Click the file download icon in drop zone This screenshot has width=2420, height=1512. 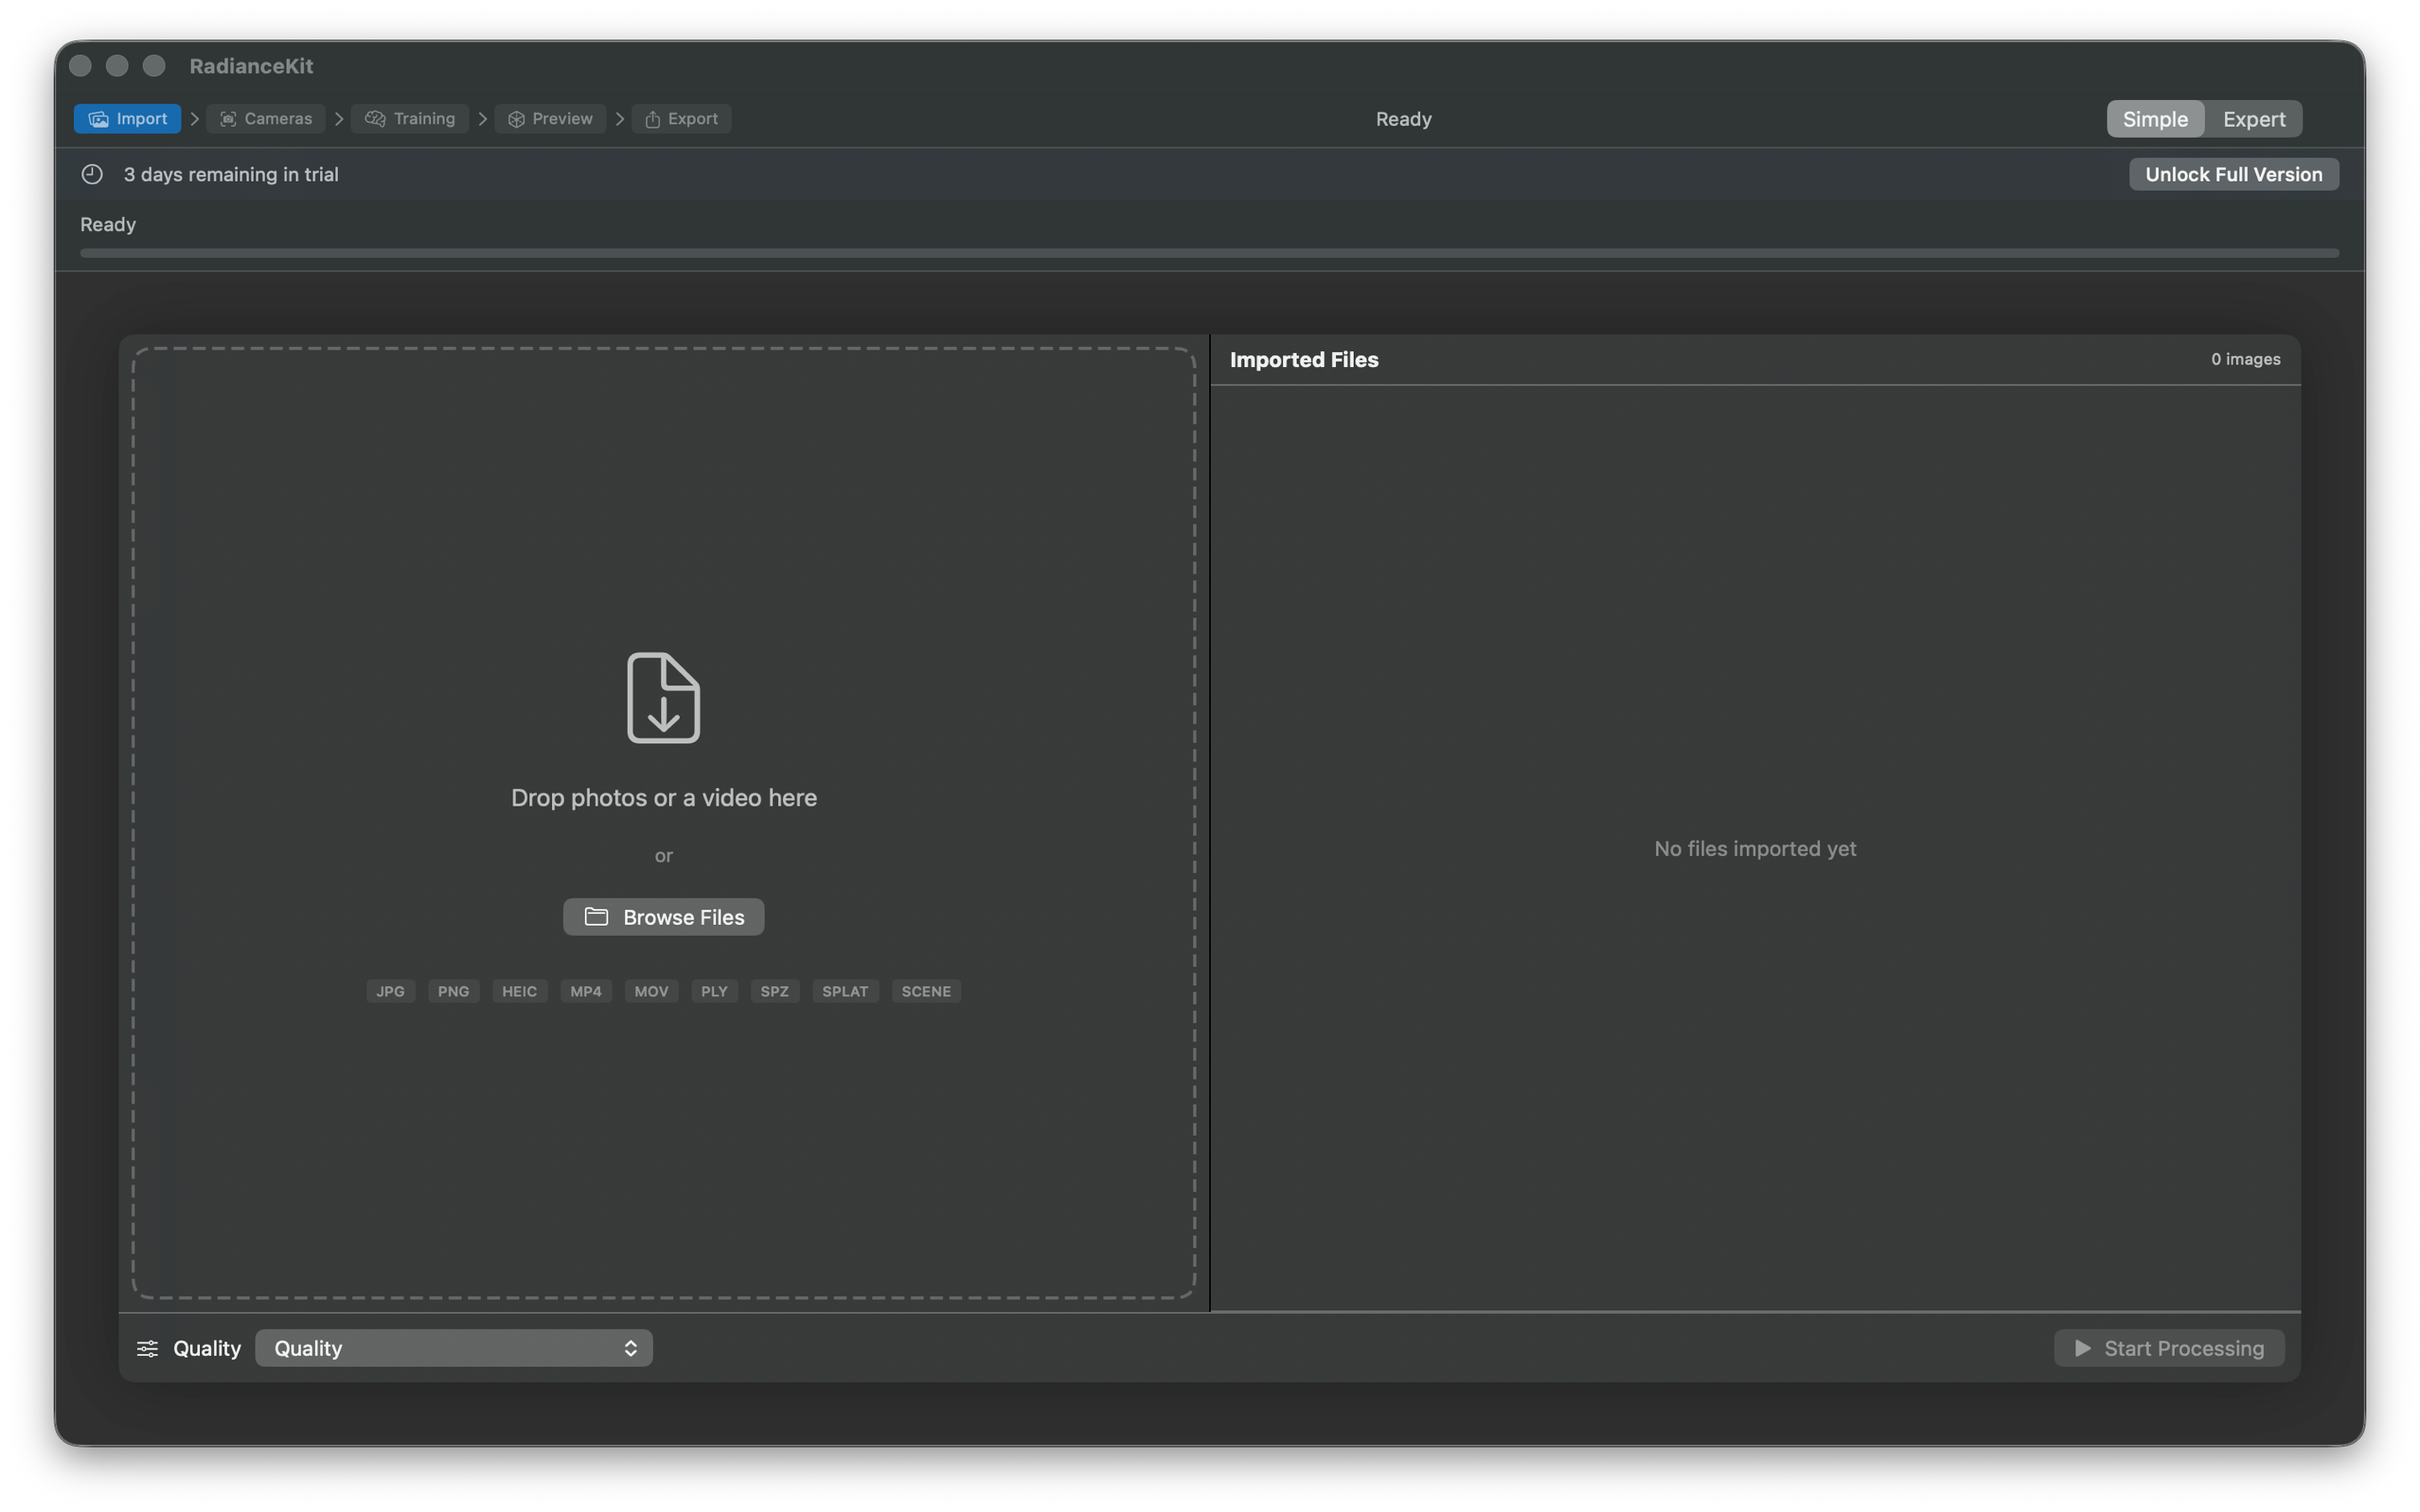[x=663, y=697]
